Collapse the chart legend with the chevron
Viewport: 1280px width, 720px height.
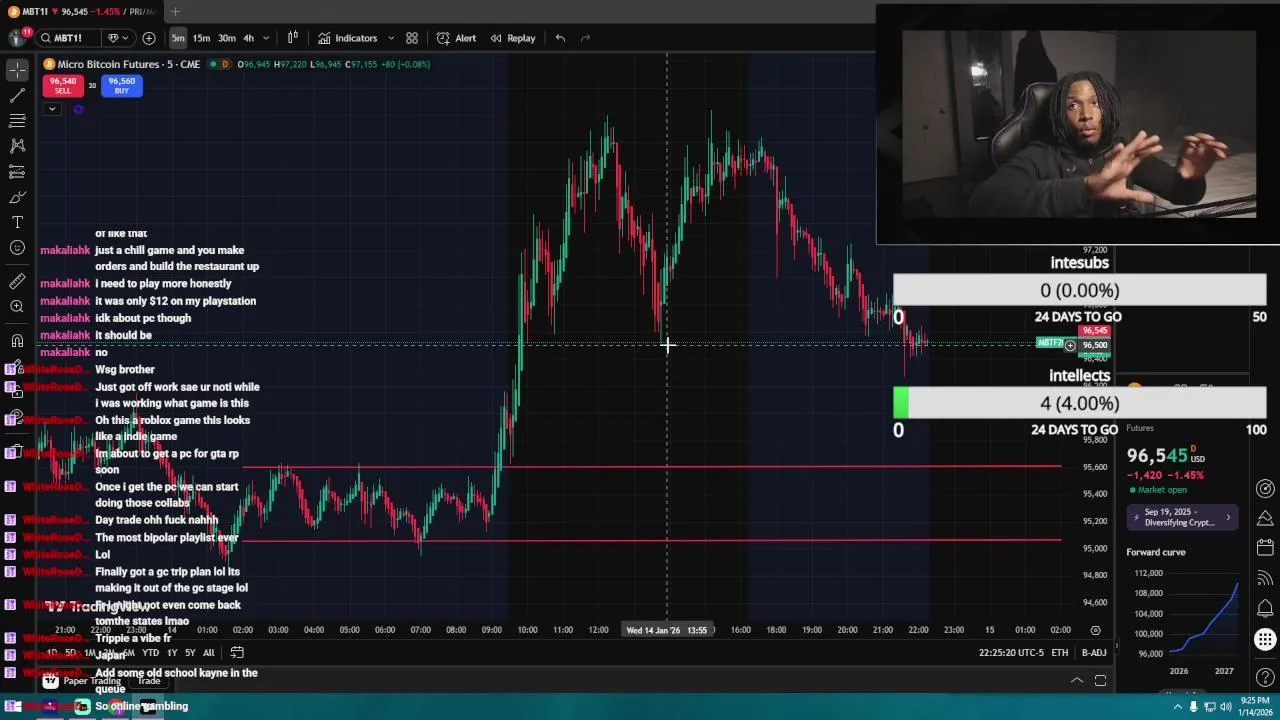(52, 109)
